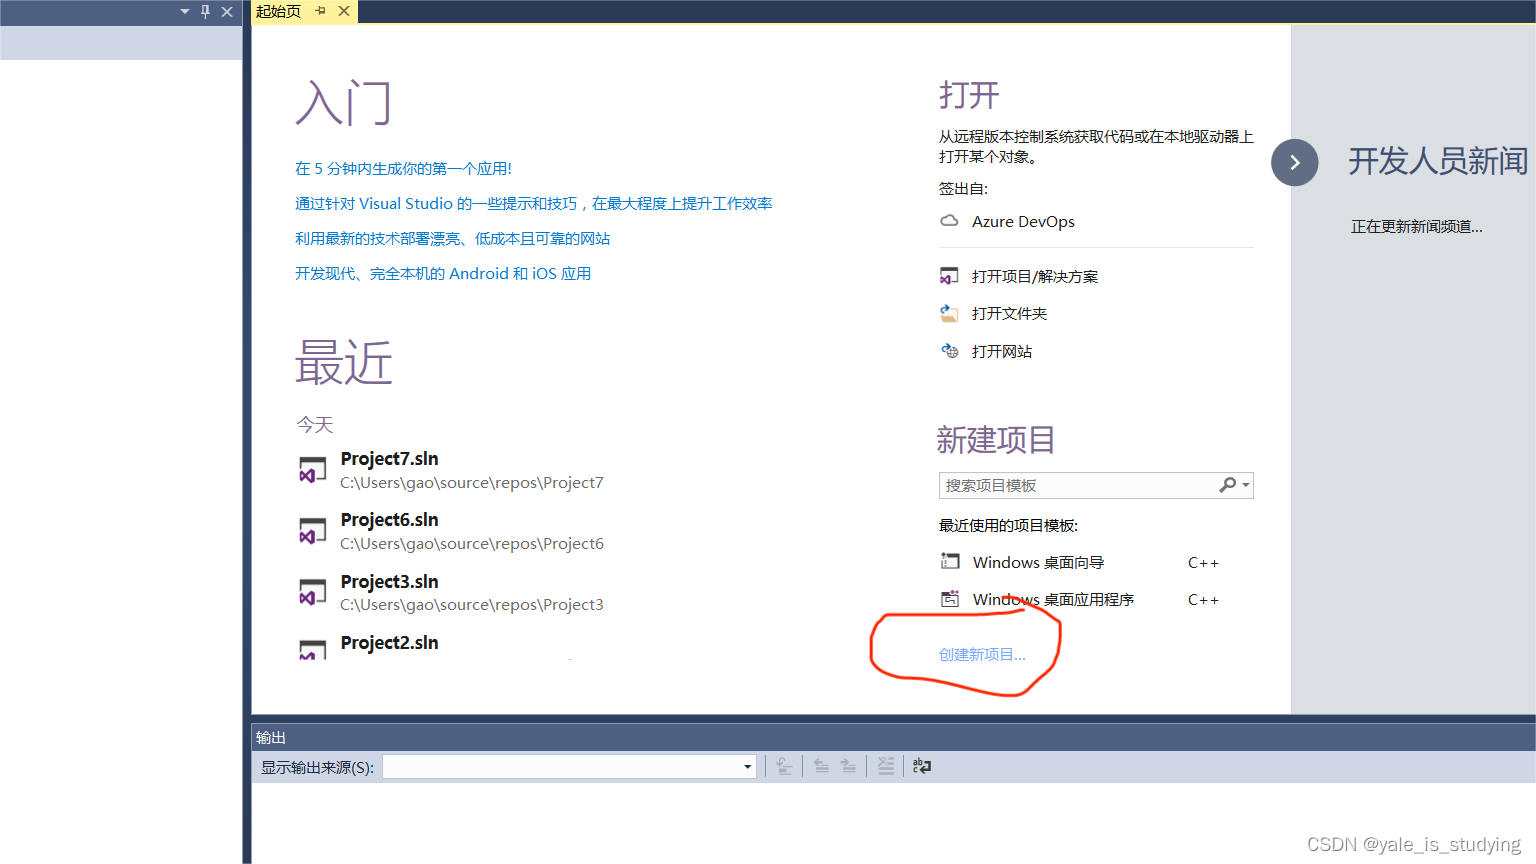
Task: Open the Android 和 iOS 应用 development link
Action: [x=443, y=273]
